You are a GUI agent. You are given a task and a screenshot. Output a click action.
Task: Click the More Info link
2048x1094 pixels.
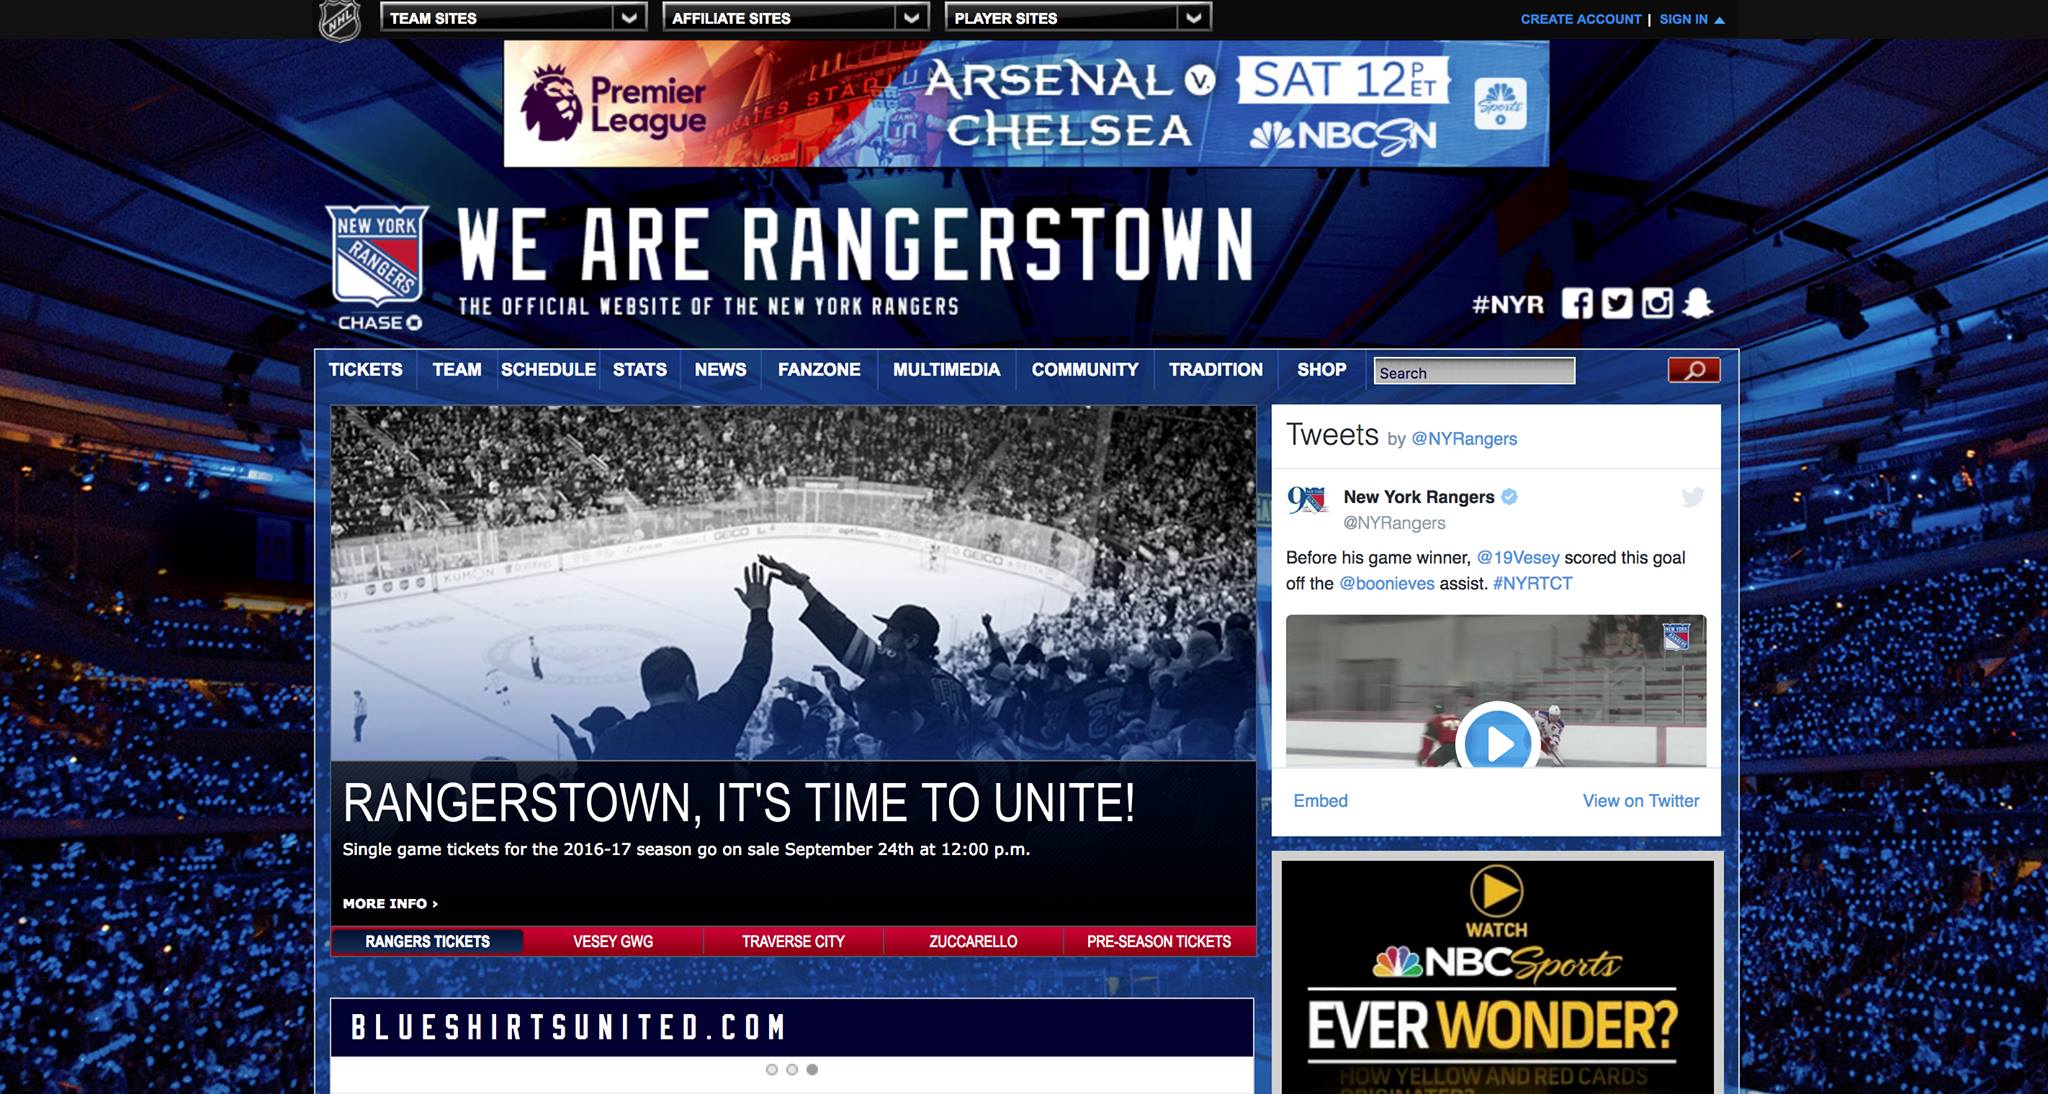[x=390, y=903]
